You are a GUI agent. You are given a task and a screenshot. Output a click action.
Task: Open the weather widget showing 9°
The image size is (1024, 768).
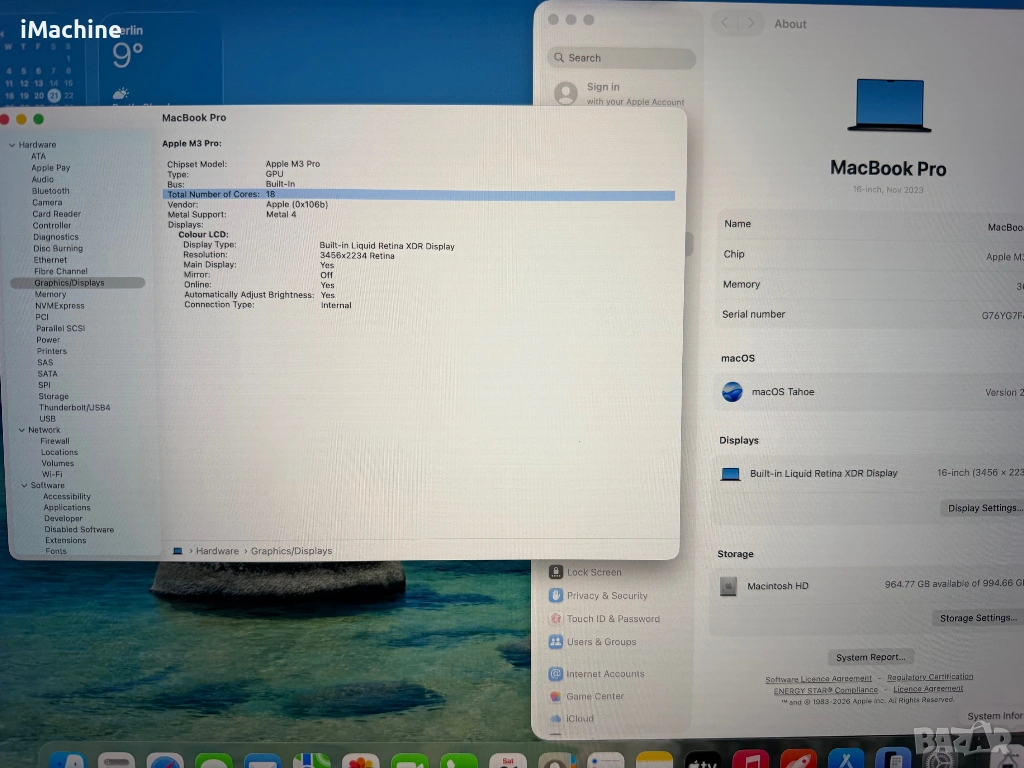coord(161,59)
